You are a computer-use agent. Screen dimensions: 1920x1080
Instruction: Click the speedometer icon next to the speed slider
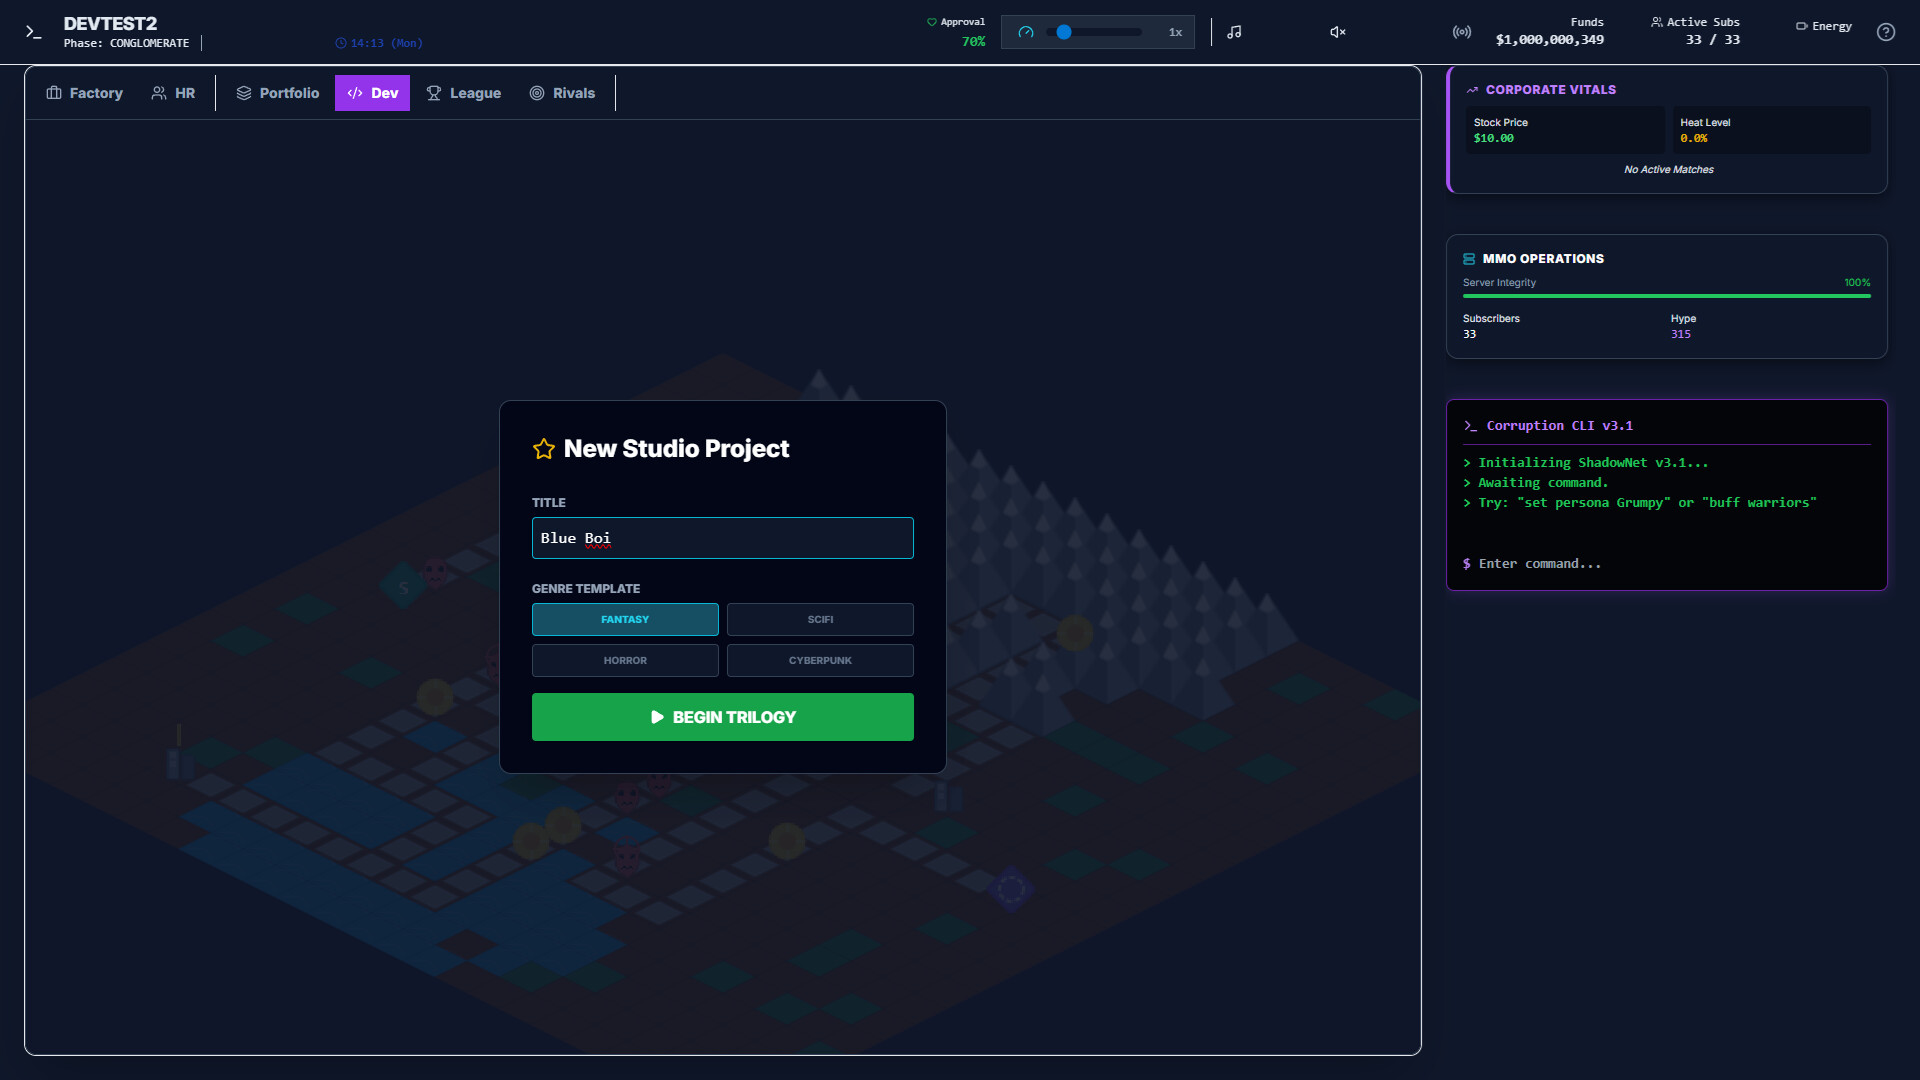[1026, 31]
